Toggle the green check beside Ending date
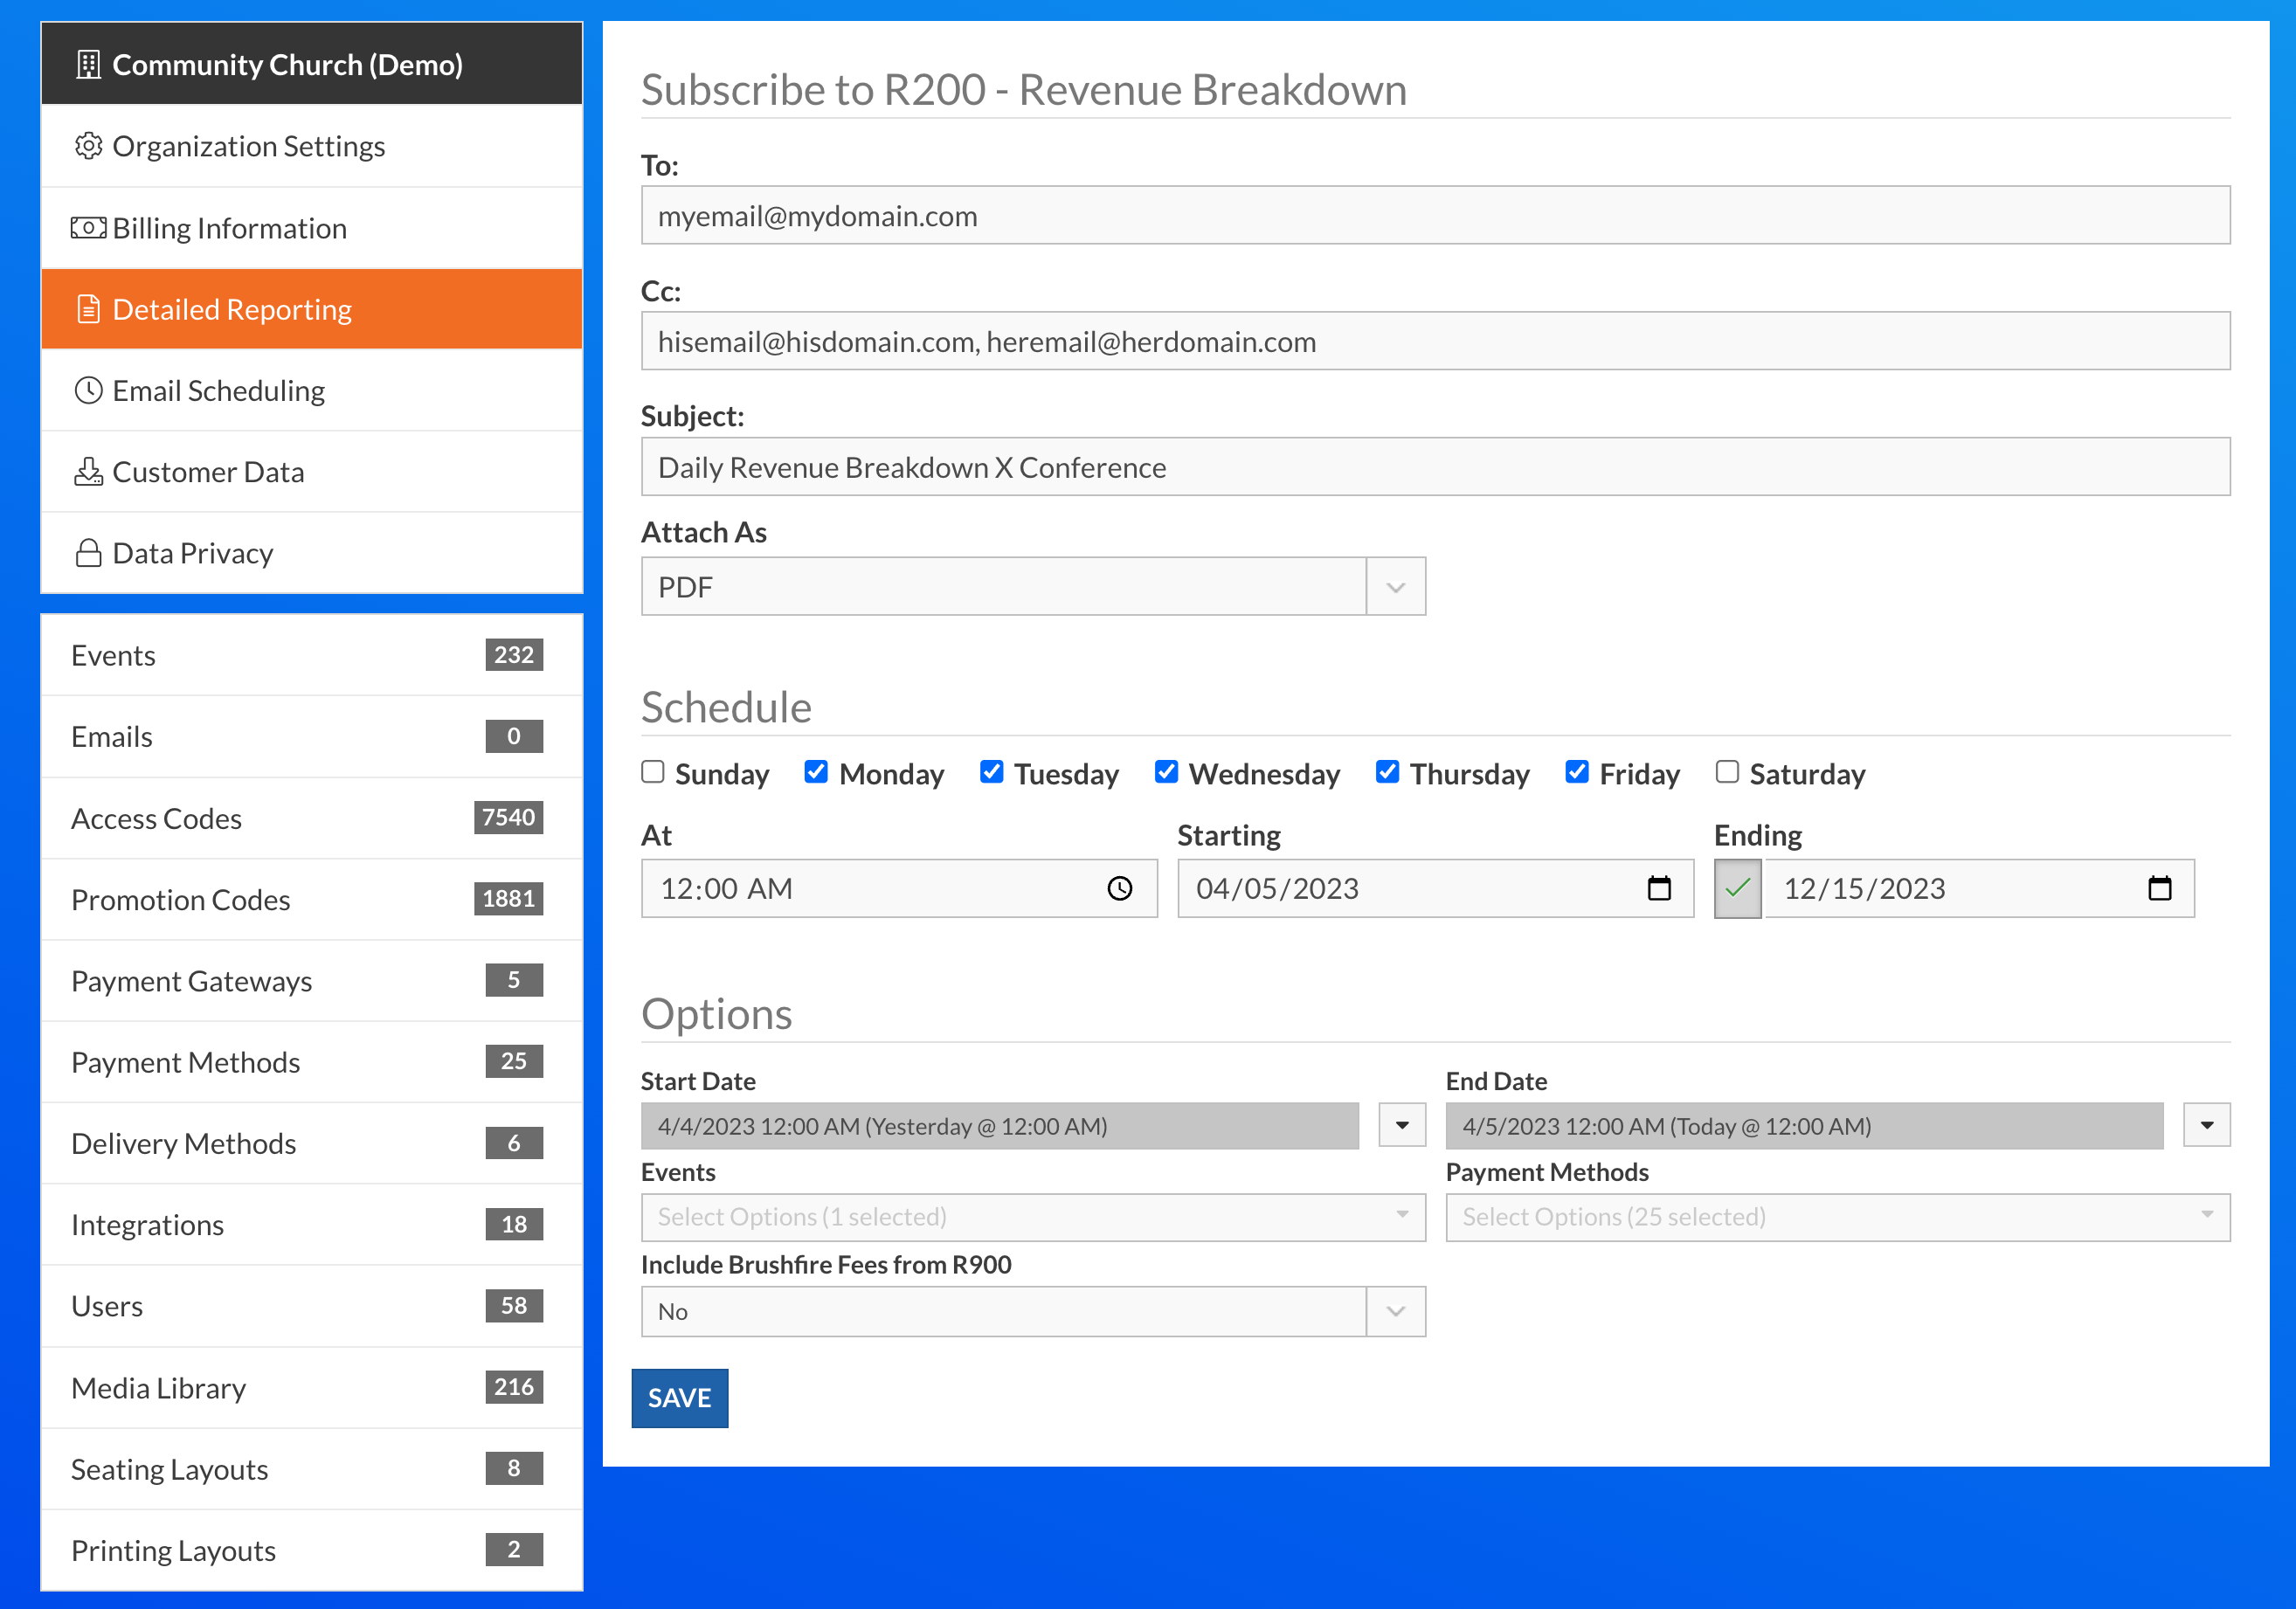 (x=1738, y=888)
